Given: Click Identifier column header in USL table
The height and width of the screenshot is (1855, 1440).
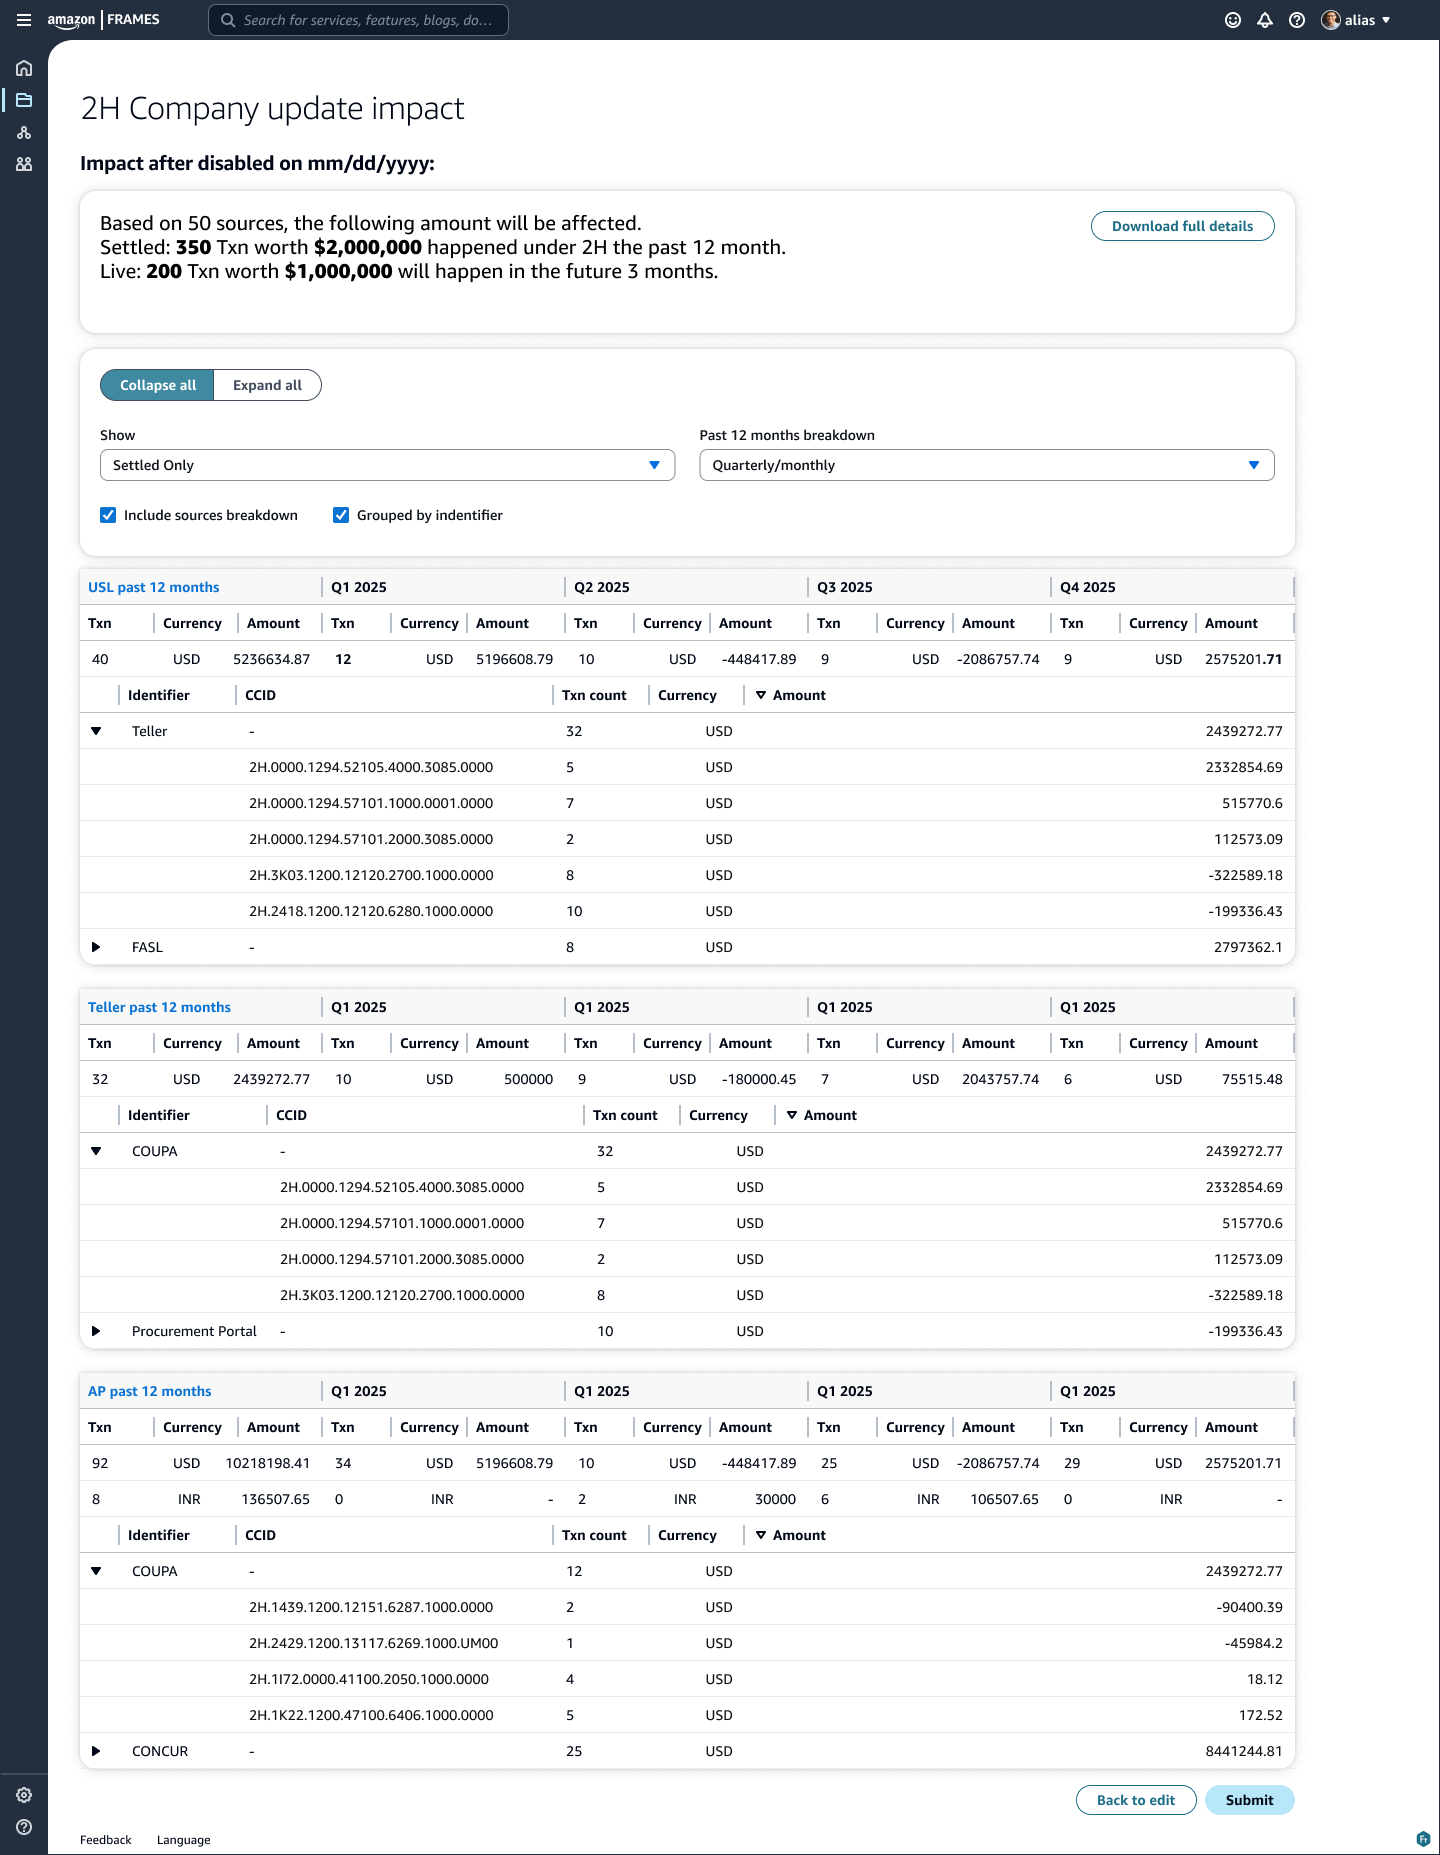Looking at the screenshot, I should 159,695.
